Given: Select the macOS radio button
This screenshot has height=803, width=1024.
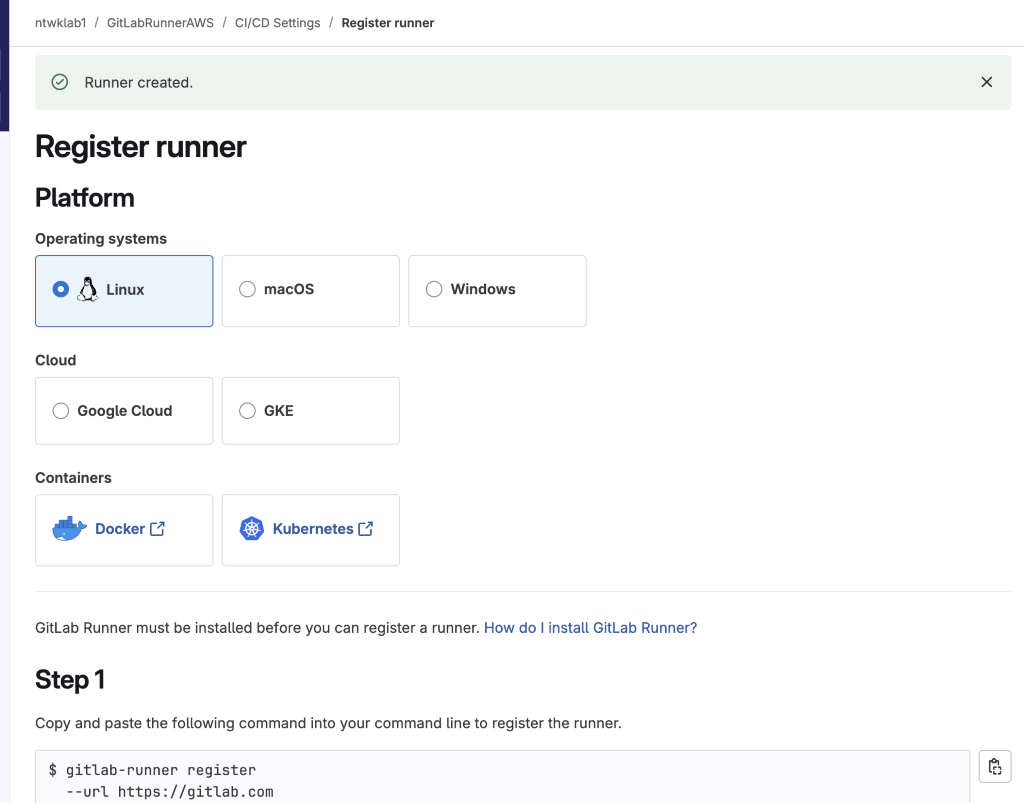Looking at the screenshot, I should (x=248, y=289).
